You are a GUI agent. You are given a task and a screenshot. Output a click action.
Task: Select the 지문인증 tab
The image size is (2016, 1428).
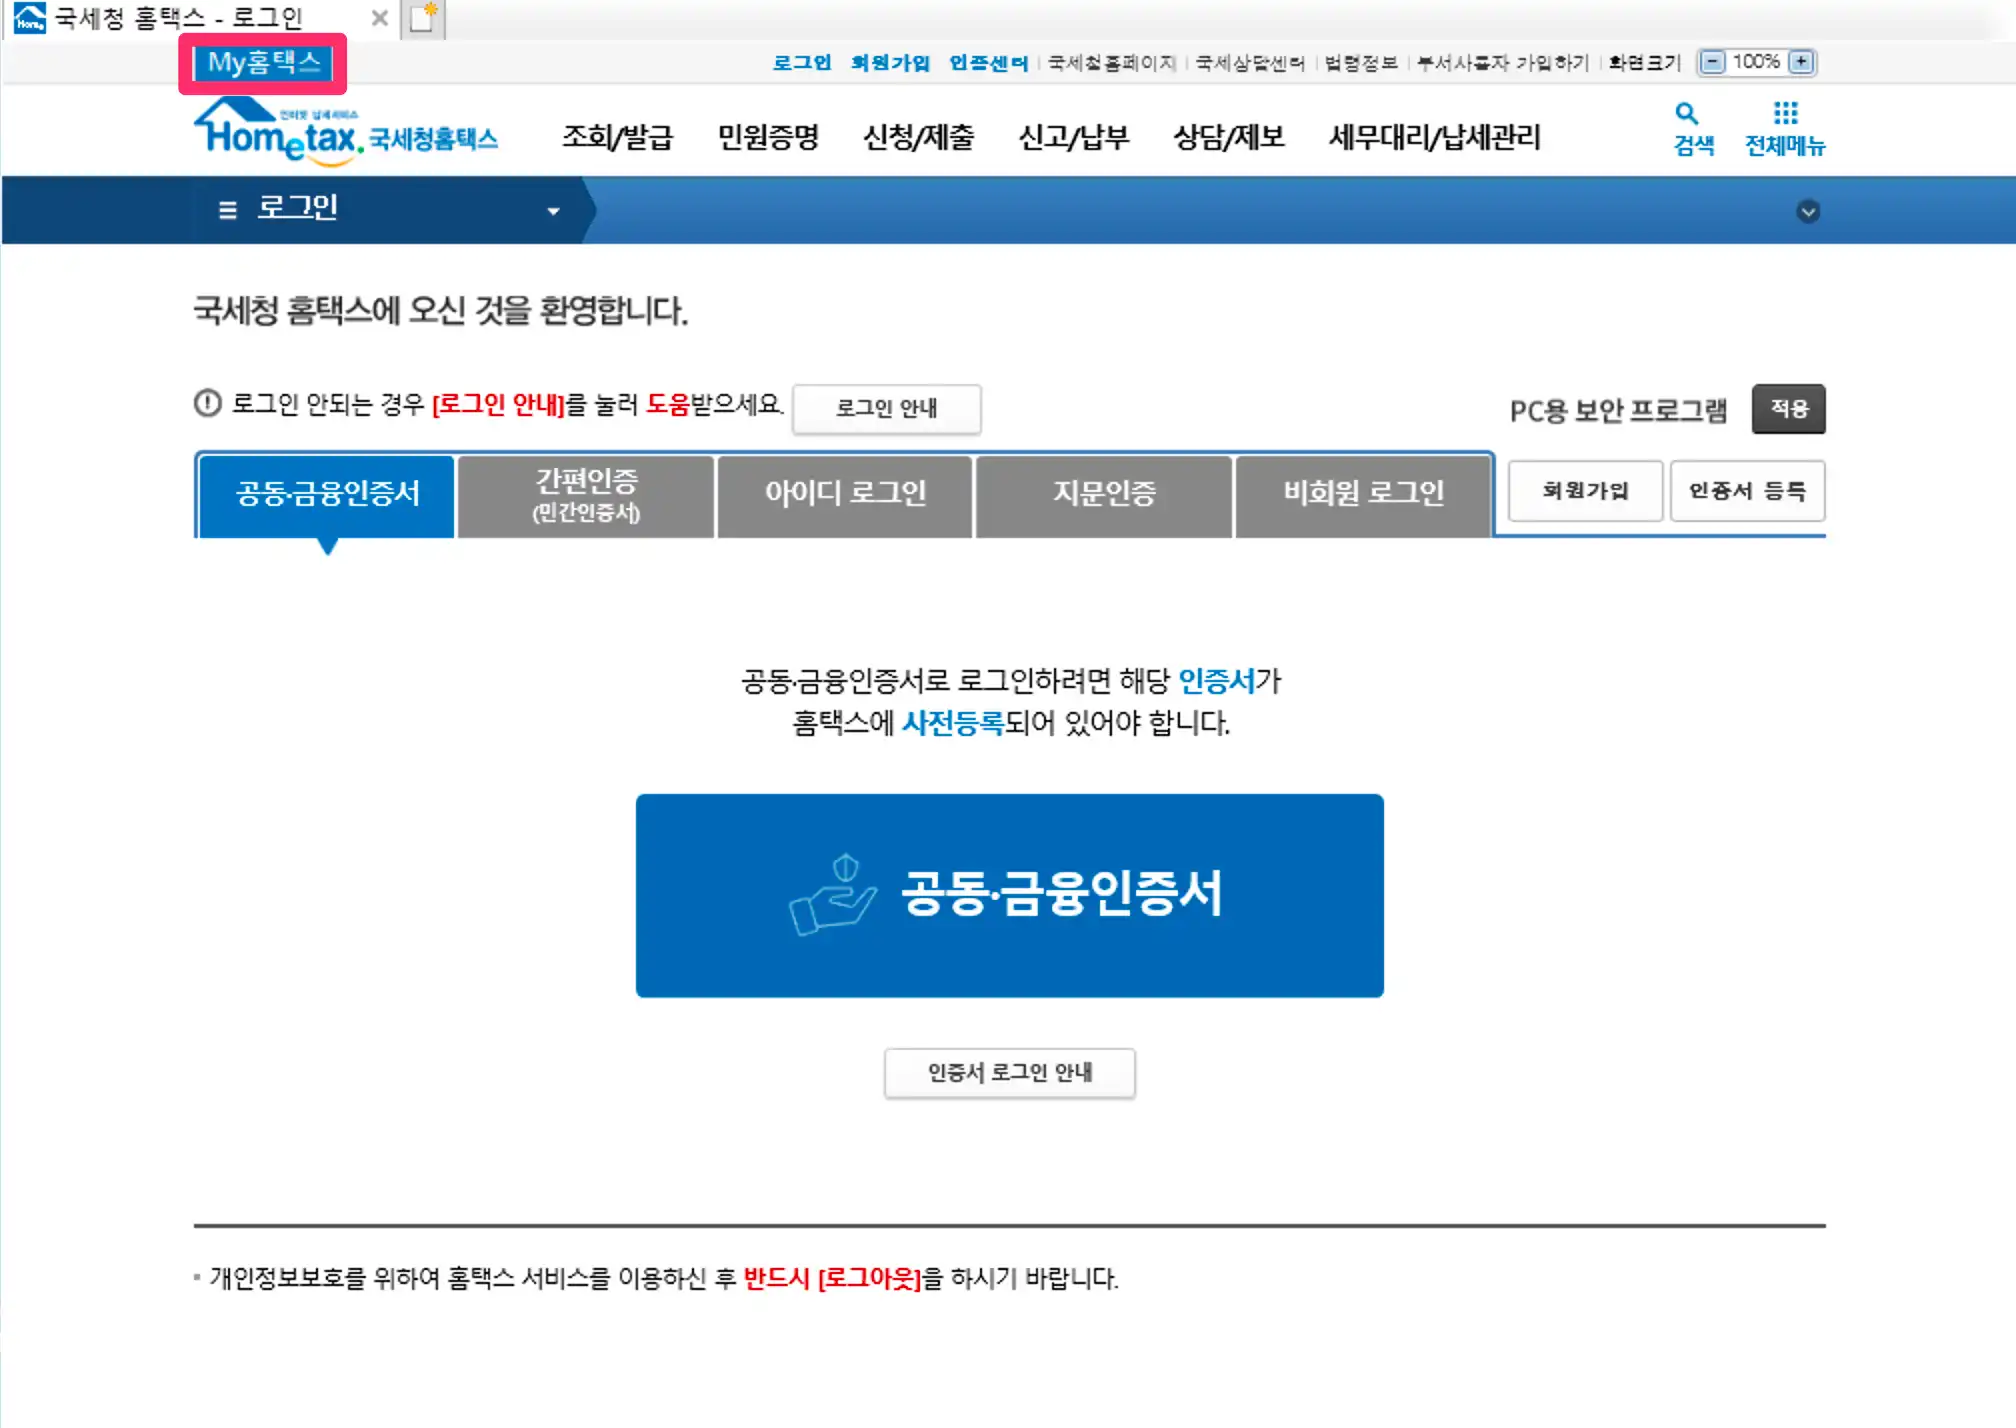1104,495
